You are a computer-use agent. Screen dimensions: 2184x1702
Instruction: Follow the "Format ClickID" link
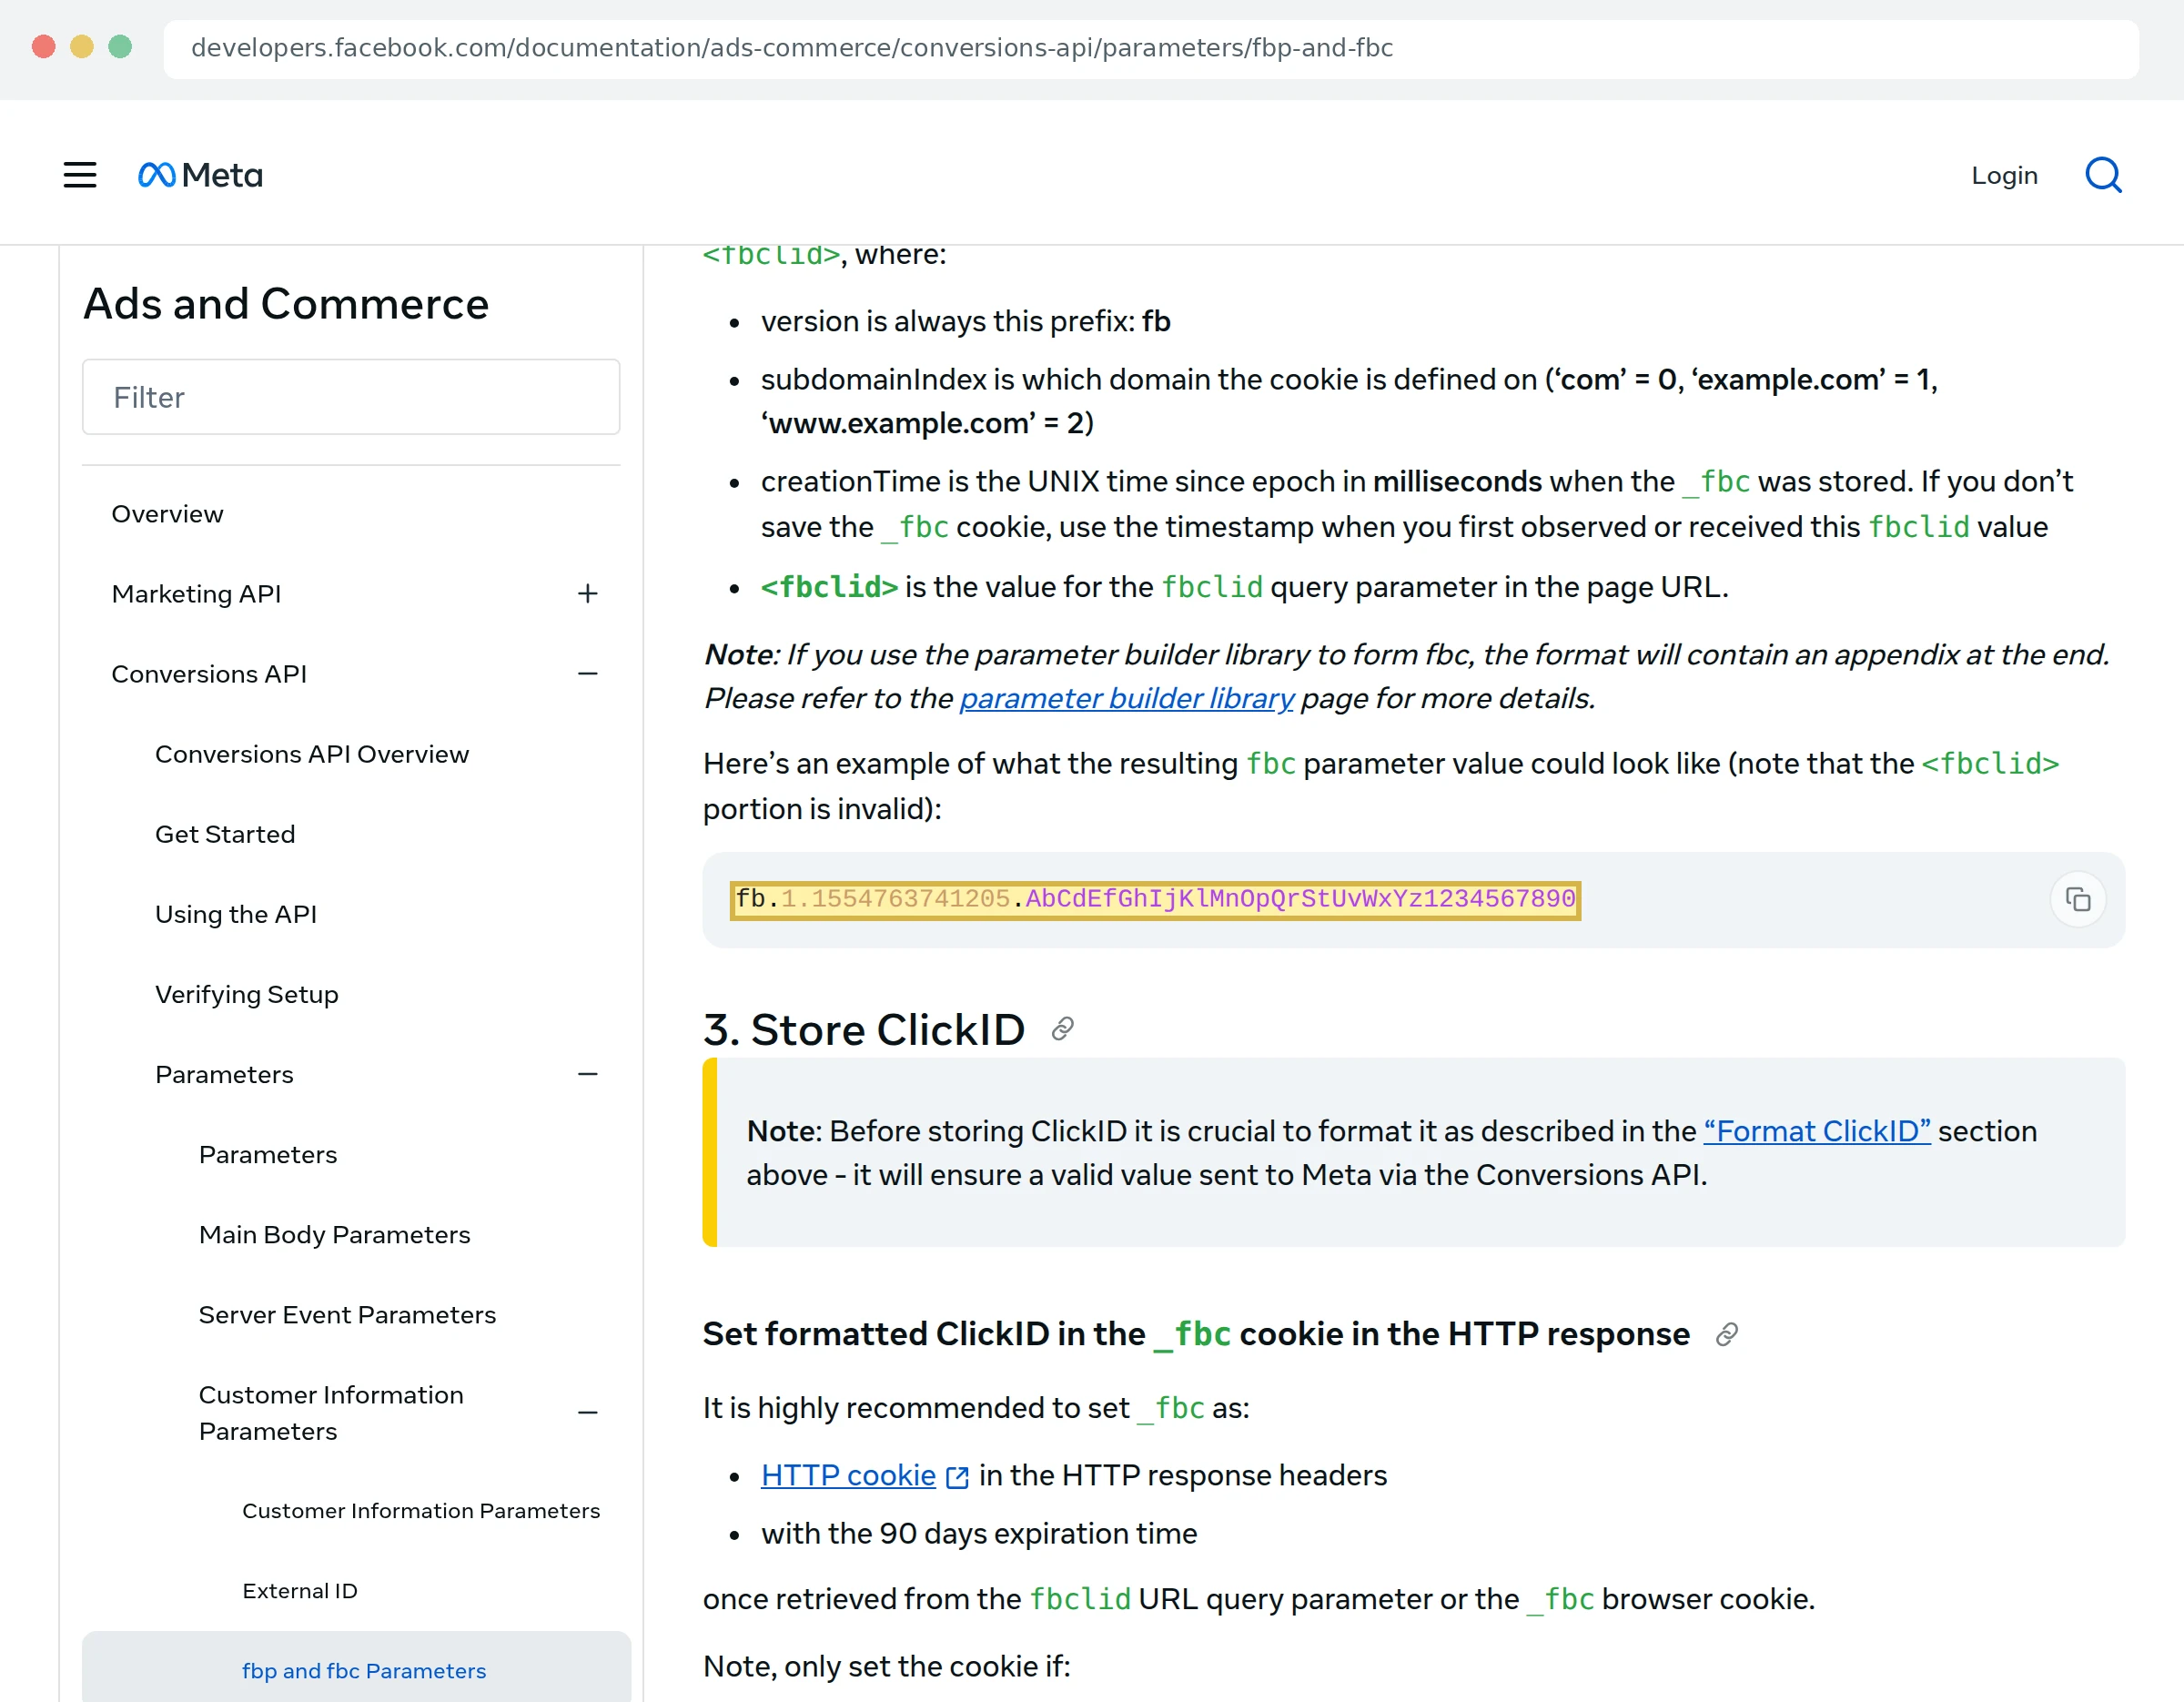1816,1131
